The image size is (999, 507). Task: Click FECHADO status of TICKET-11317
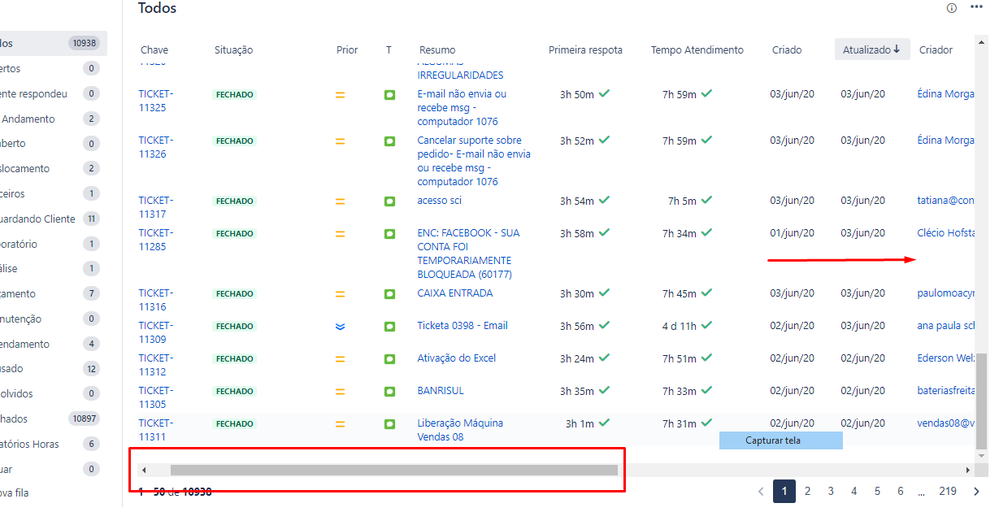coord(234,201)
